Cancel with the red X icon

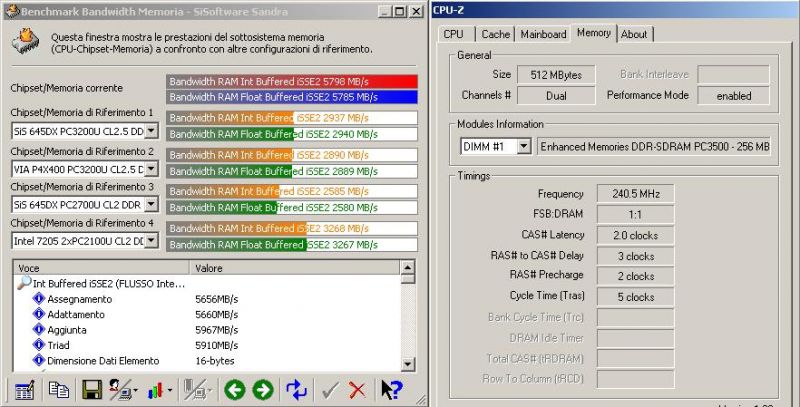coord(357,391)
